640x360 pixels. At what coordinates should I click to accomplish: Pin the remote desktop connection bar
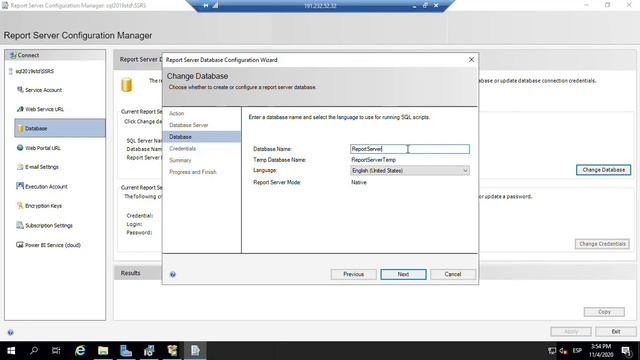206,5
